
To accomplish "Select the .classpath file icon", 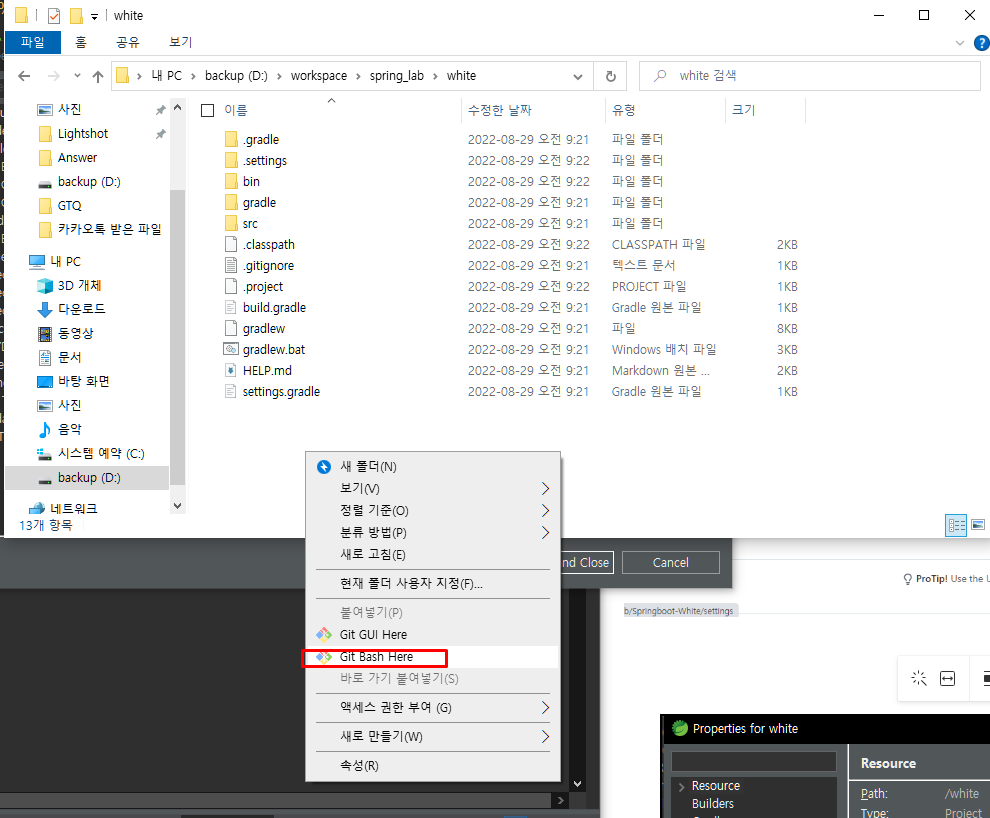I will (232, 244).
